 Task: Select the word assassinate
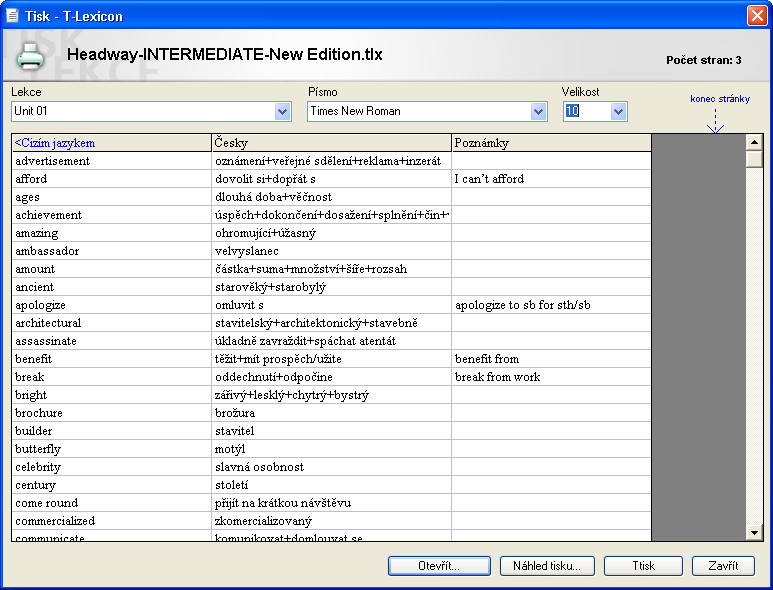[x=46, y=341]
